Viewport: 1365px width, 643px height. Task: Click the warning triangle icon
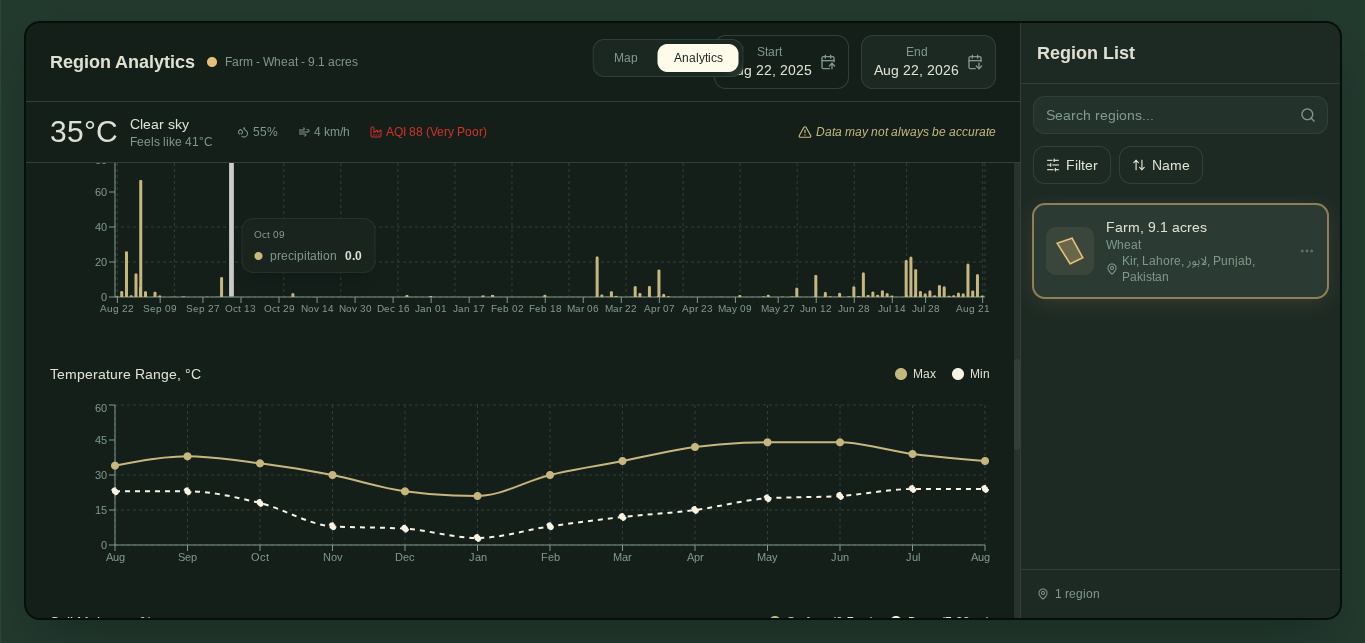(804, 132)
